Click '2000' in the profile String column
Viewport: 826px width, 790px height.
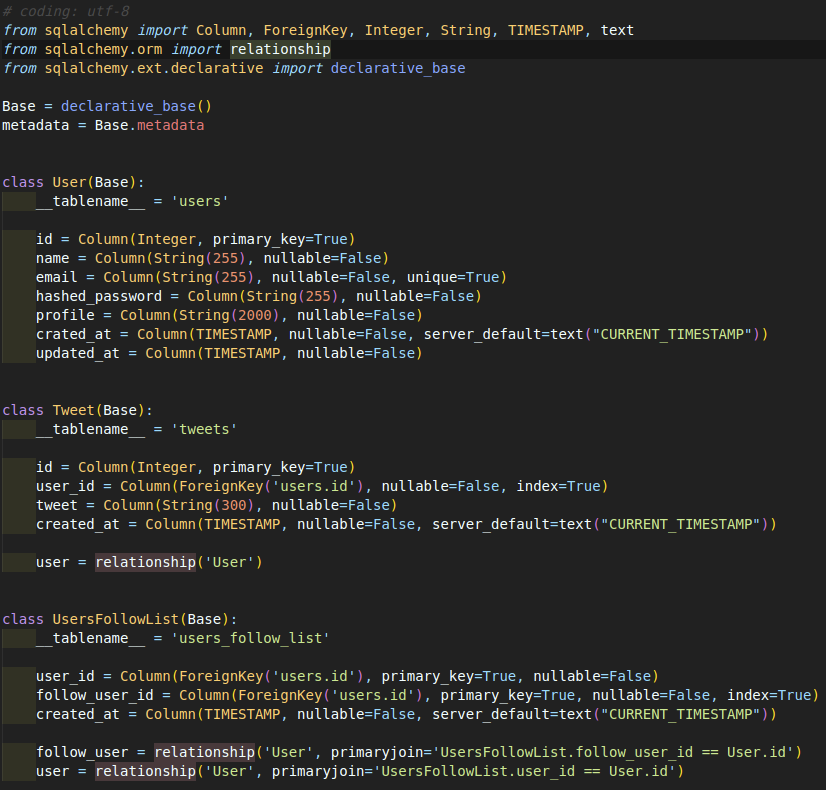[254, 315]
